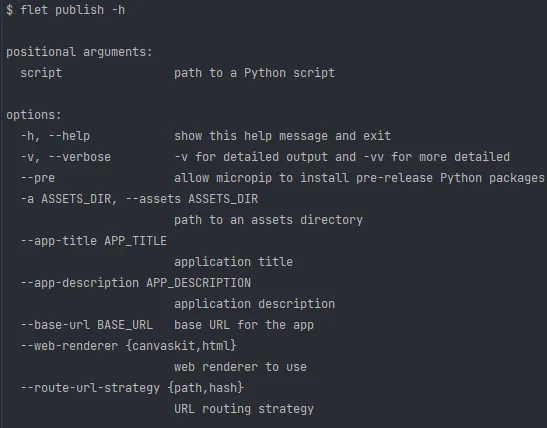
Task: Select the '--web-renderer {canvaskit,html}' option
Action: [x=129, y=346]
